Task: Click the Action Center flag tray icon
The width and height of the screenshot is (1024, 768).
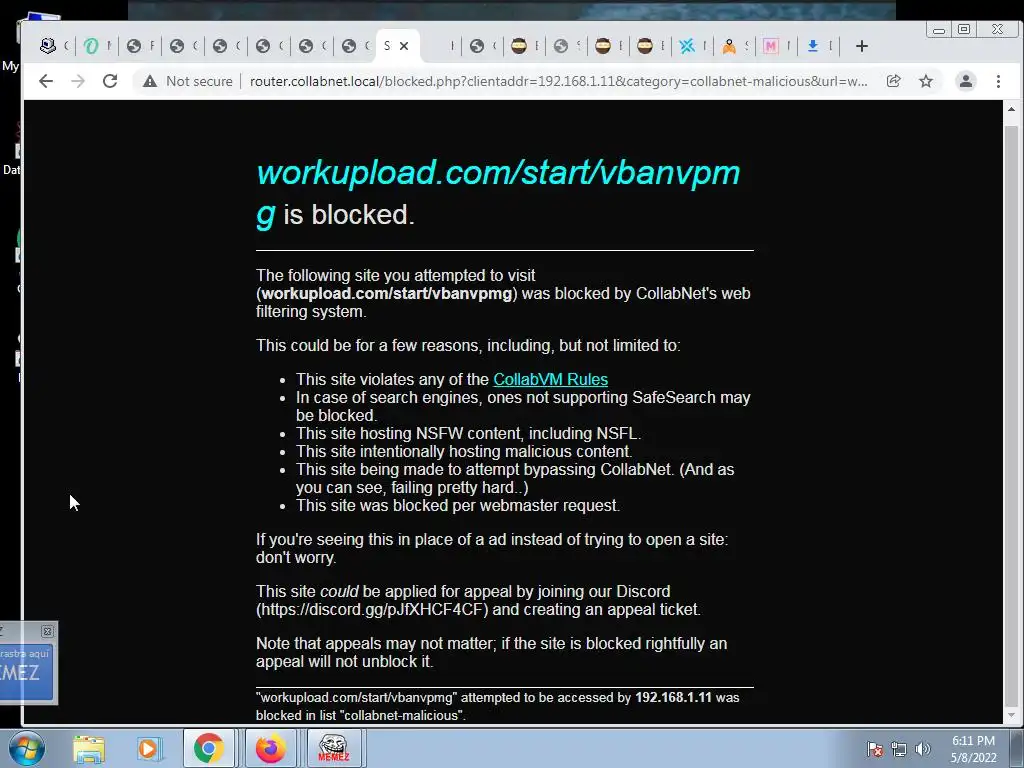Action: click(x=874, y=749)
